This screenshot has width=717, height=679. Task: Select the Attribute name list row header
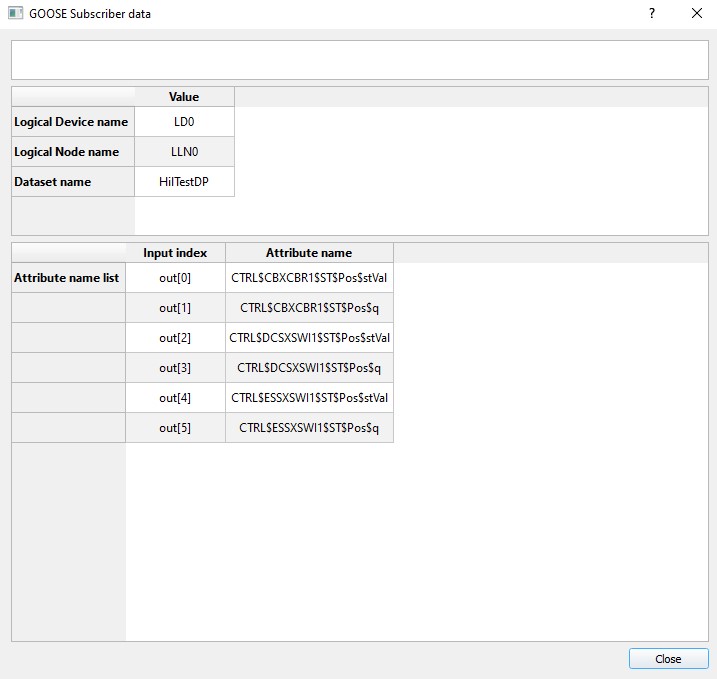[x=68, y=278]
